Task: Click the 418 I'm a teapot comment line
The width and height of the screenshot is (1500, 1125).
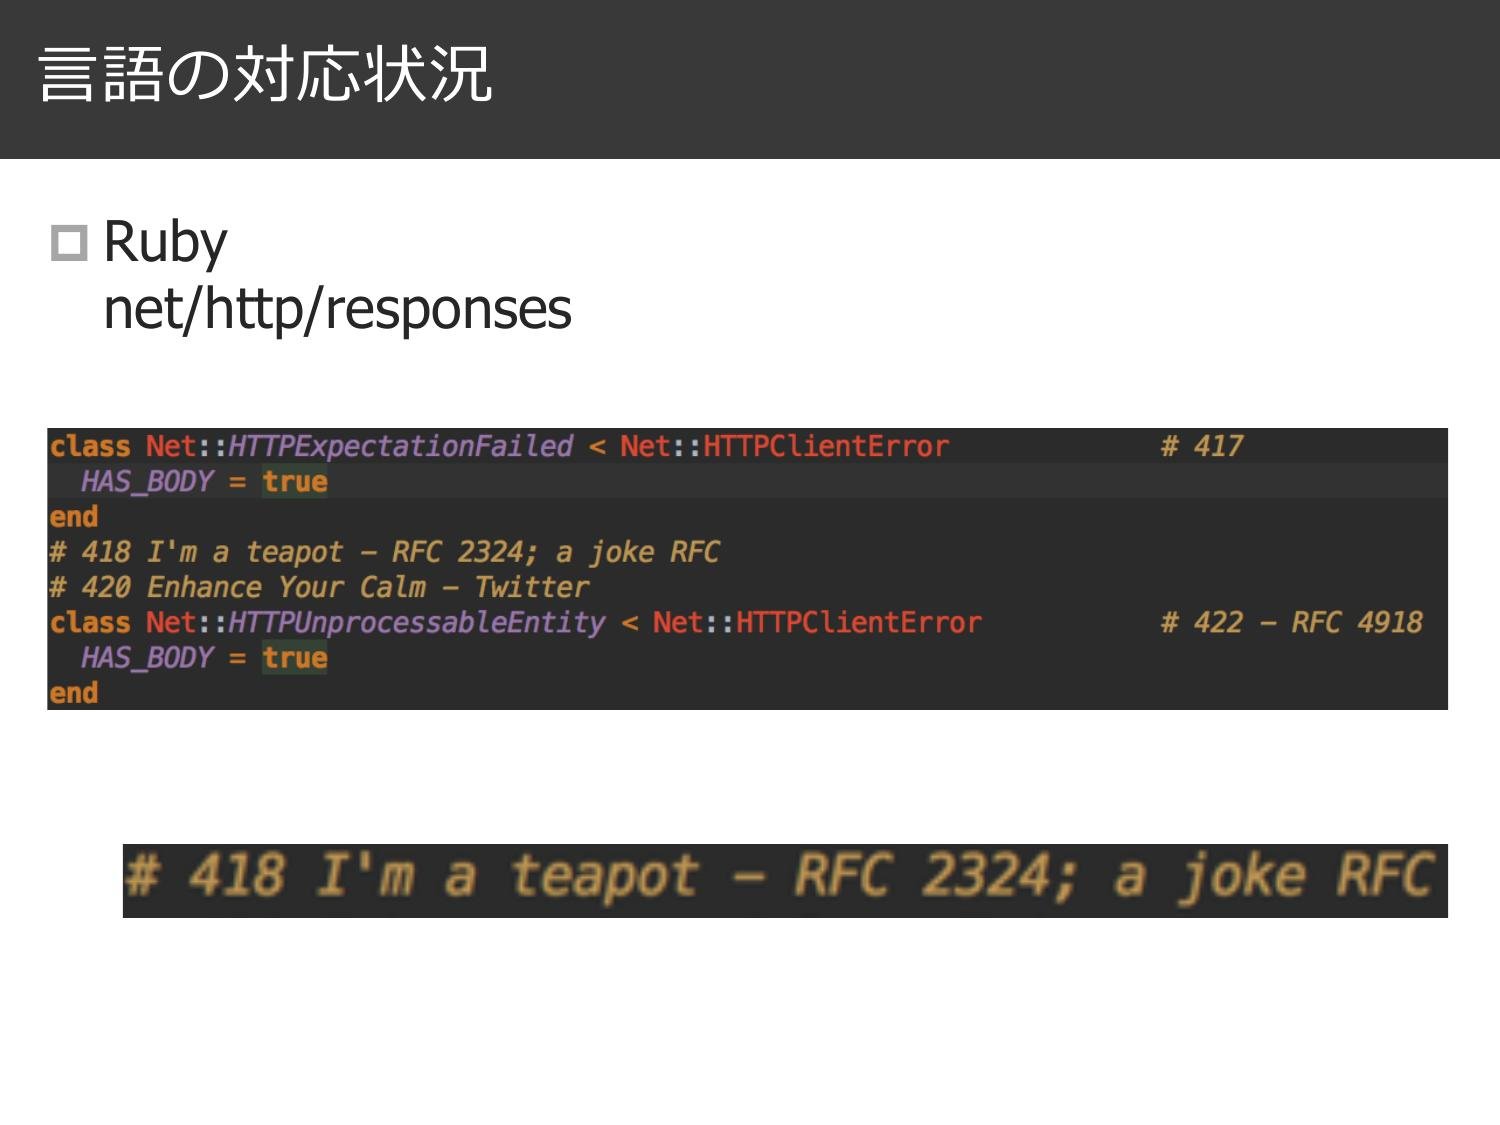Action: 385,551
